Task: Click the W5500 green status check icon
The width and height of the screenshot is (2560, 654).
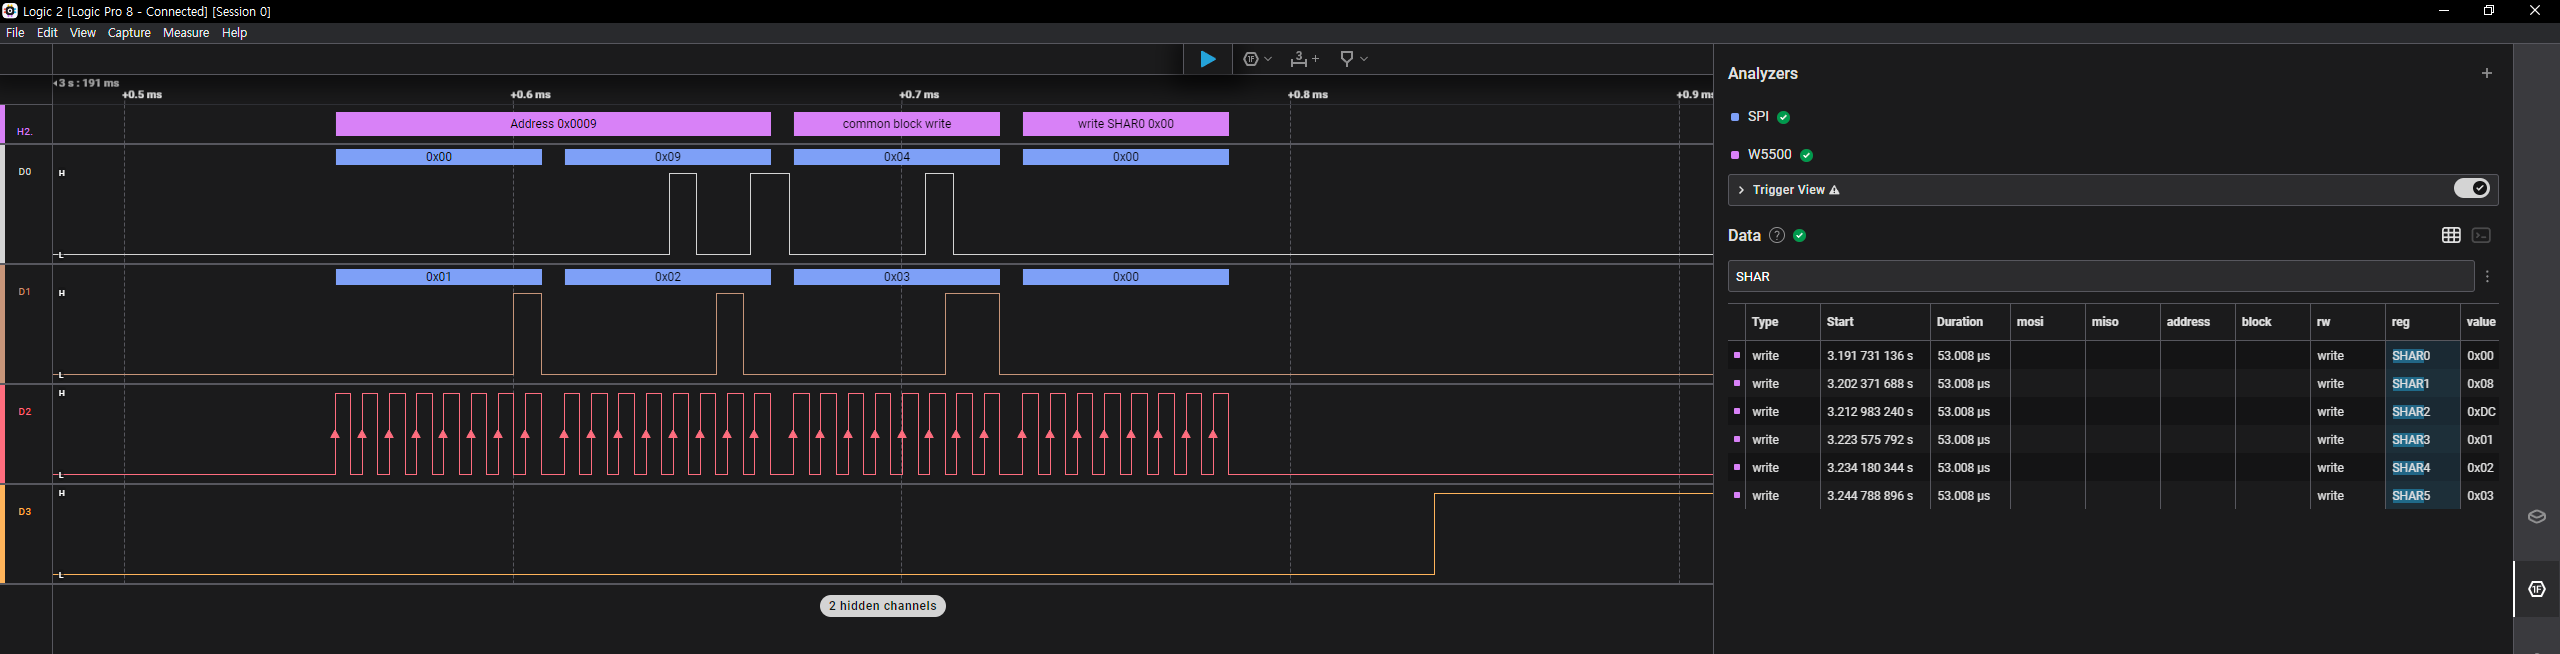Action: (1806, 155)
